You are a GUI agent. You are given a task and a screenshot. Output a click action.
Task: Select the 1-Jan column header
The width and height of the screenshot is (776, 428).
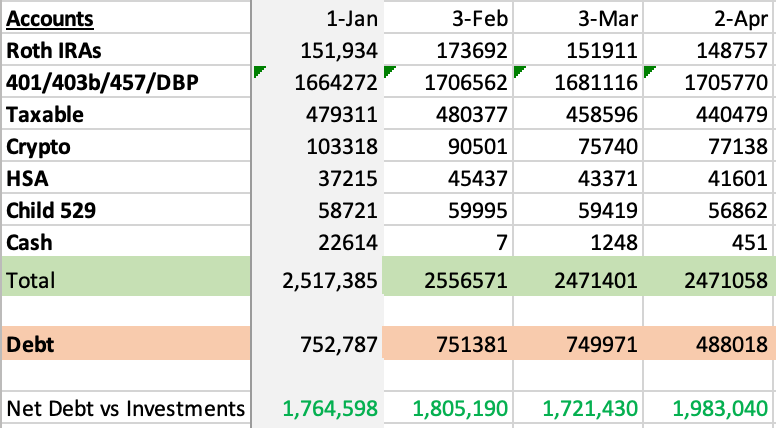(x=350, y=19)
